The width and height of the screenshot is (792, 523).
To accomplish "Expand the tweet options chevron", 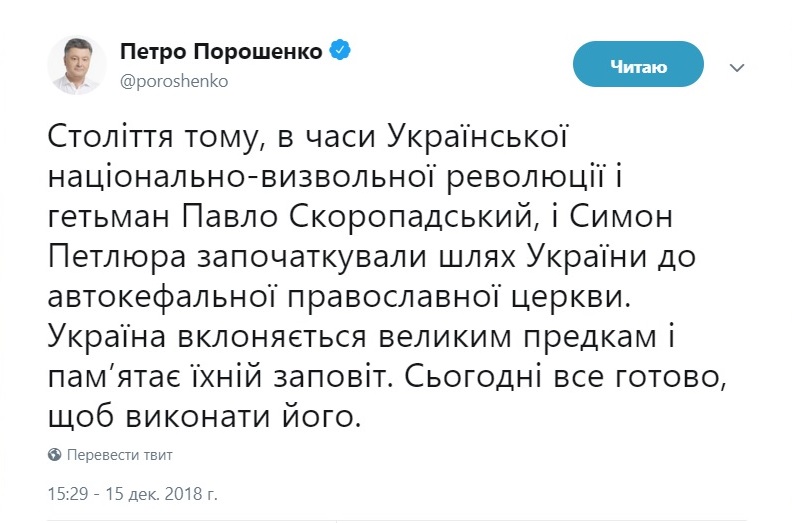I will coord(737,68).
